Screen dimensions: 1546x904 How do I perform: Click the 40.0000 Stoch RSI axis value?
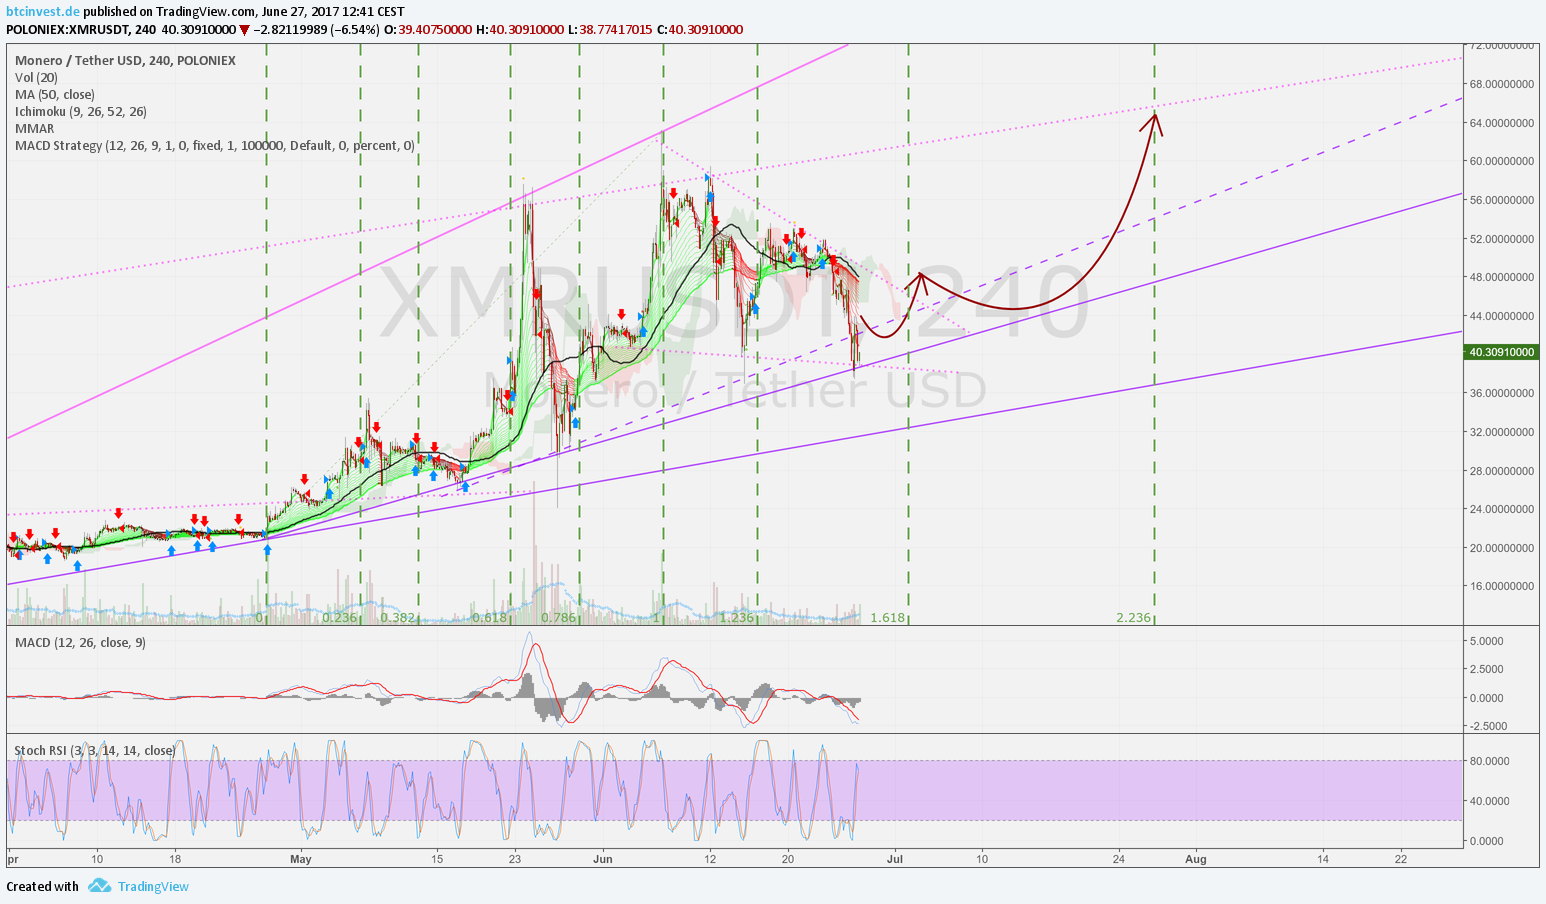pos(1489,801)
